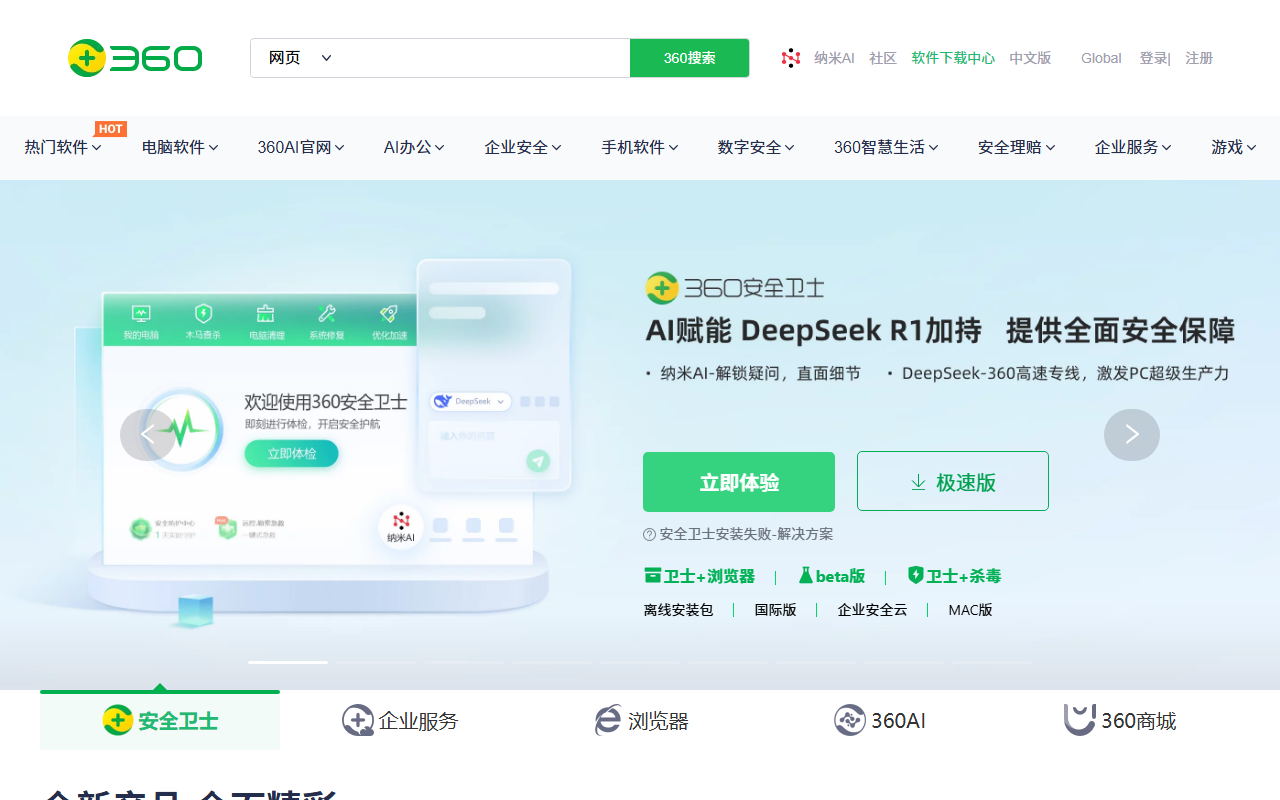
Task: Click the 系统修复 wrench icon in preview
Action: [x=327, y=313]
